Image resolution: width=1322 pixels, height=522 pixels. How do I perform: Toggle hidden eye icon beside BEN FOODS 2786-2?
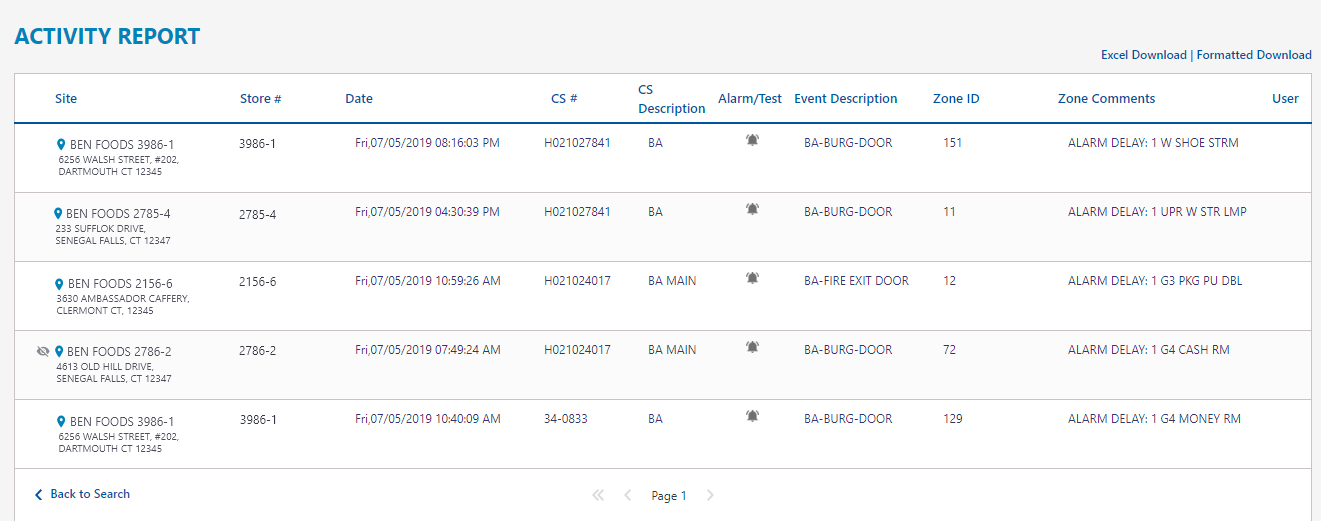(x=42, y=352)
